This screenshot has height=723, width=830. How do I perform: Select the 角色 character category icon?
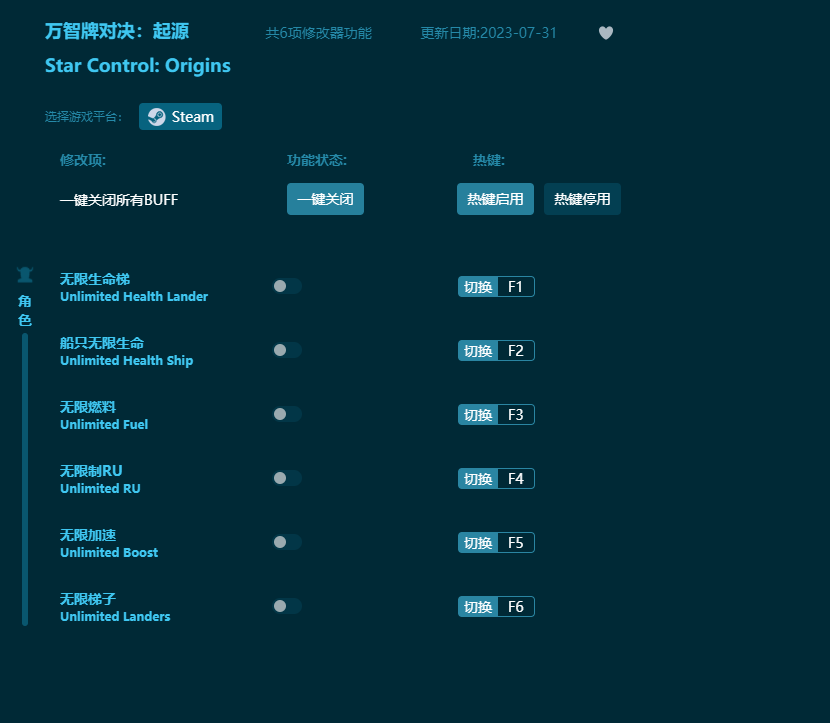(24, 273)
